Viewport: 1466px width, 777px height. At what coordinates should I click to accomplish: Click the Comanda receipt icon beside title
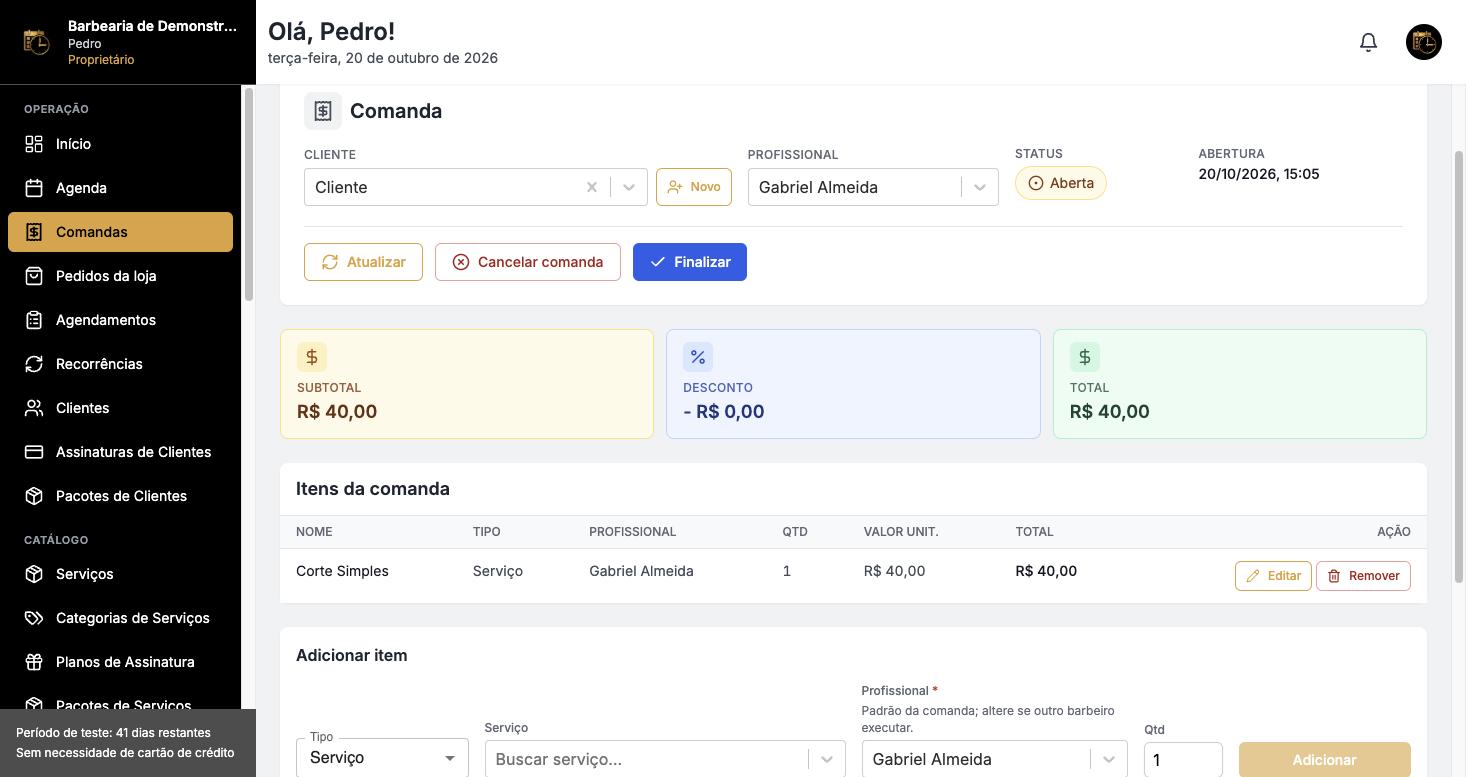323,111
